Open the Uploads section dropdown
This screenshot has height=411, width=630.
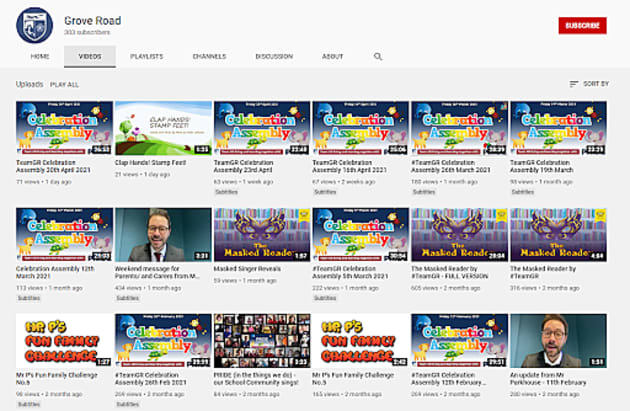point(29,84)
